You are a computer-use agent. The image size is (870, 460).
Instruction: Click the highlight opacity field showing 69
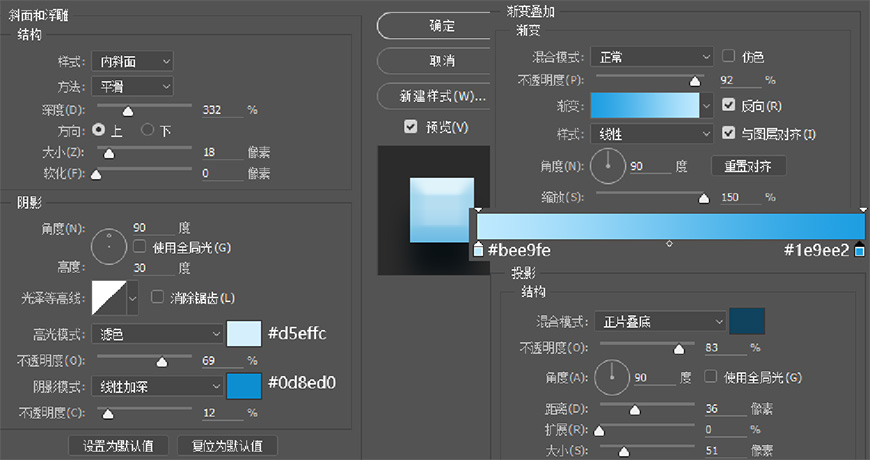tap(222, 361)
